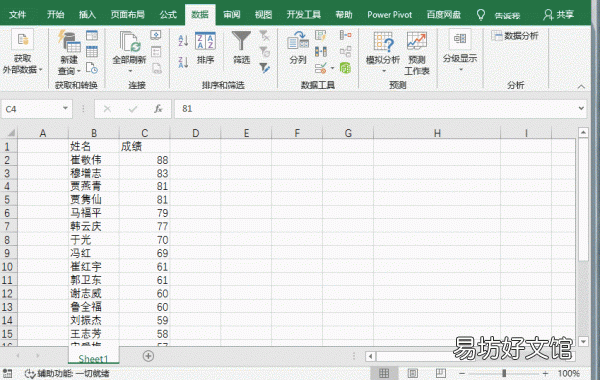Click the Advanced filter icon
This screenshot has height=380, width=600.
(264, 68)
